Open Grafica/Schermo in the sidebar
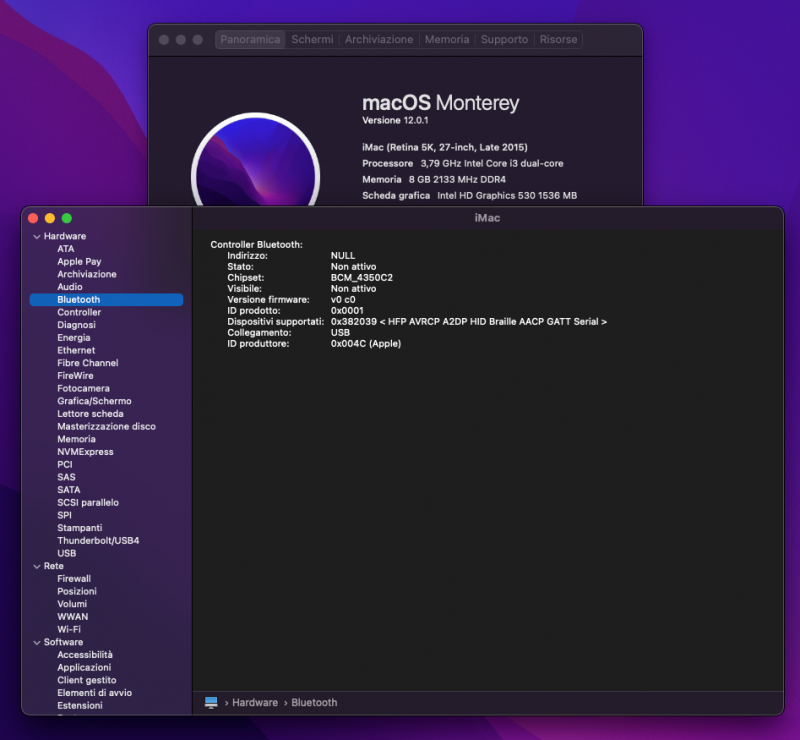The height and width of the screenshot is (740, 800). (94, 401)
